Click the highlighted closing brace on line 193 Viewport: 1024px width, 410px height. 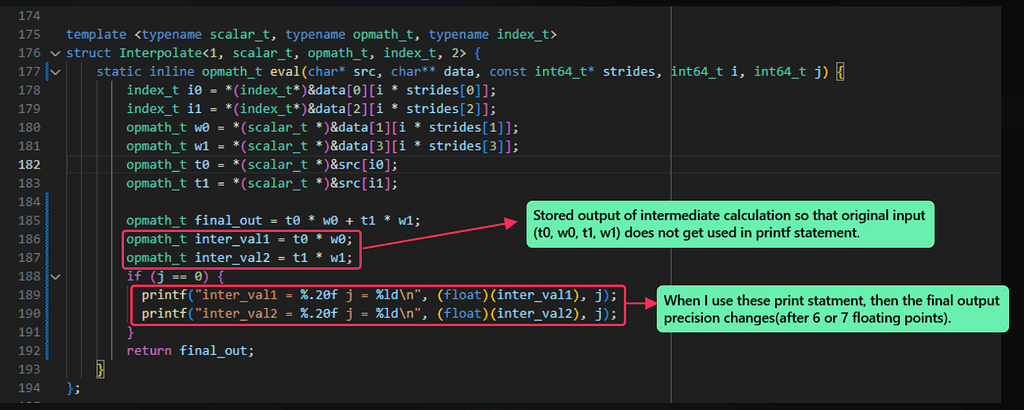pos(100,369)
